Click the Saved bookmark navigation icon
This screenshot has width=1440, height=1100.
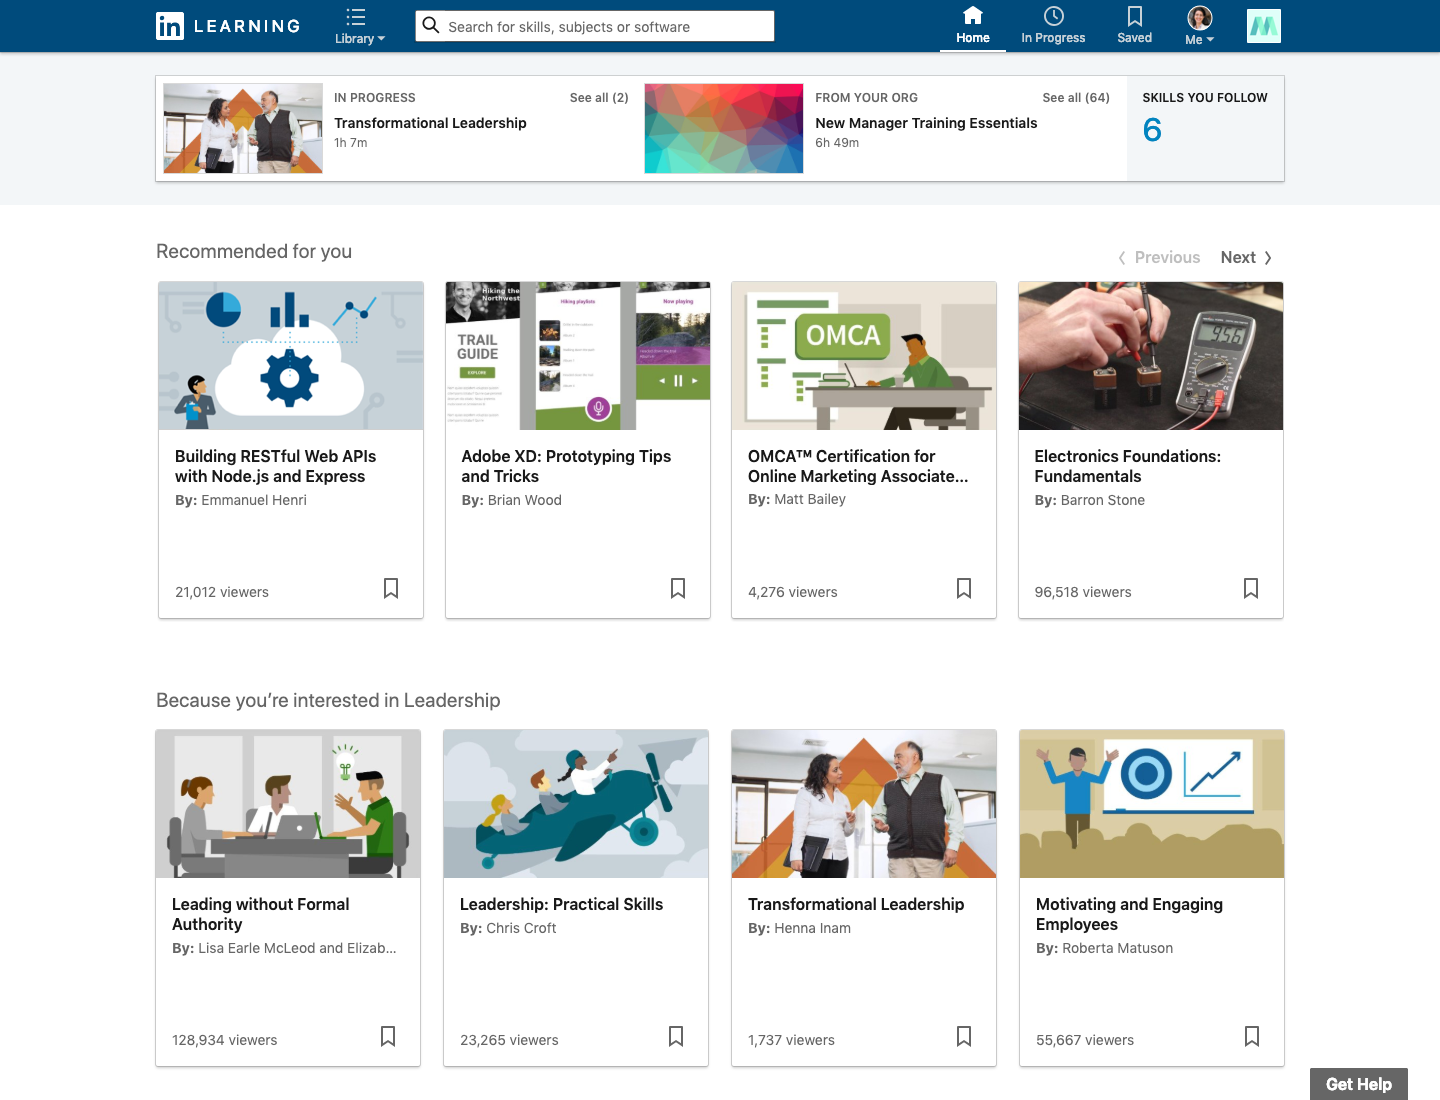tap(1134, 17)
